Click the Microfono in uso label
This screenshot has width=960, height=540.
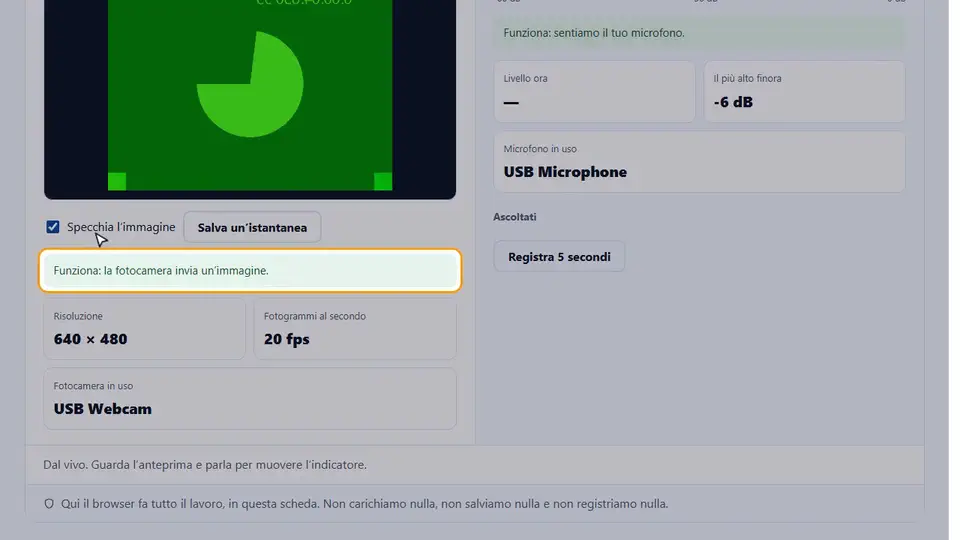(540, 149)
